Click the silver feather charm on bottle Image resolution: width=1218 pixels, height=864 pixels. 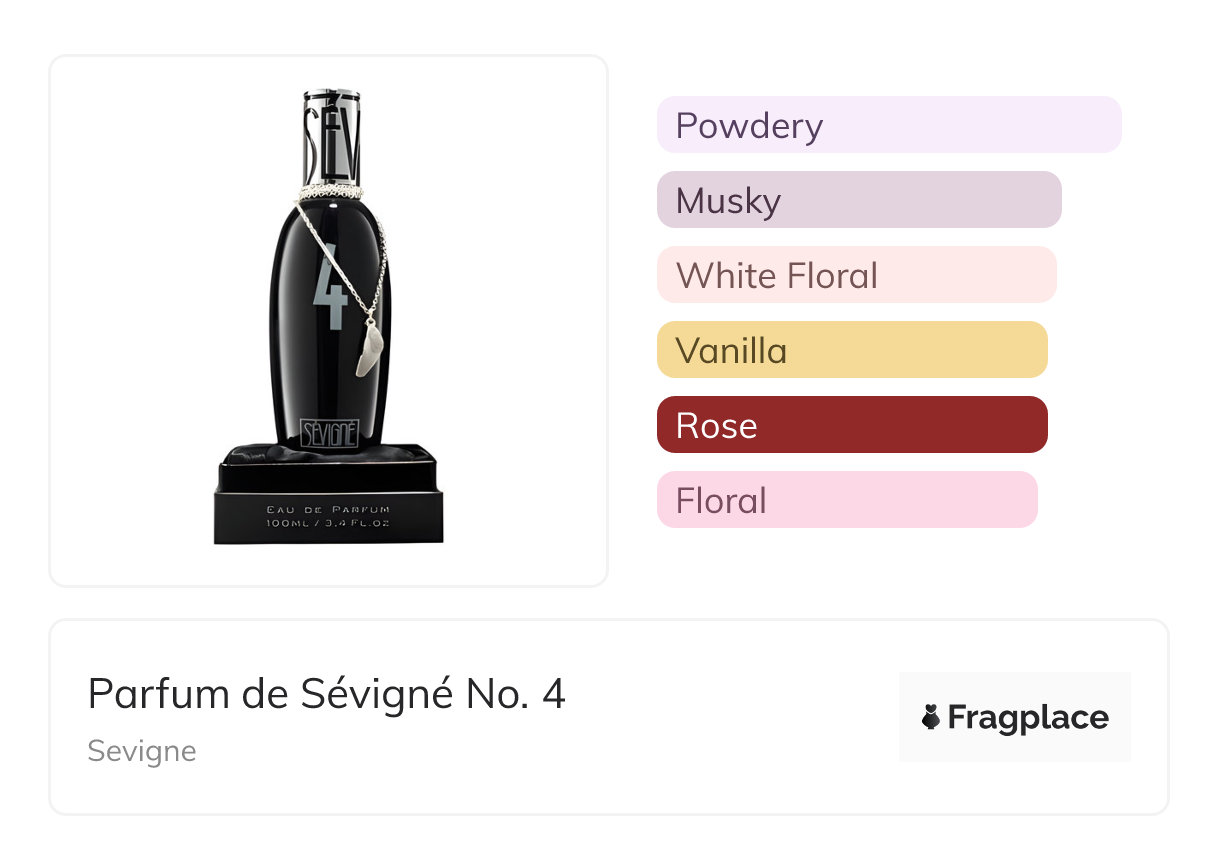pos(368,352)
